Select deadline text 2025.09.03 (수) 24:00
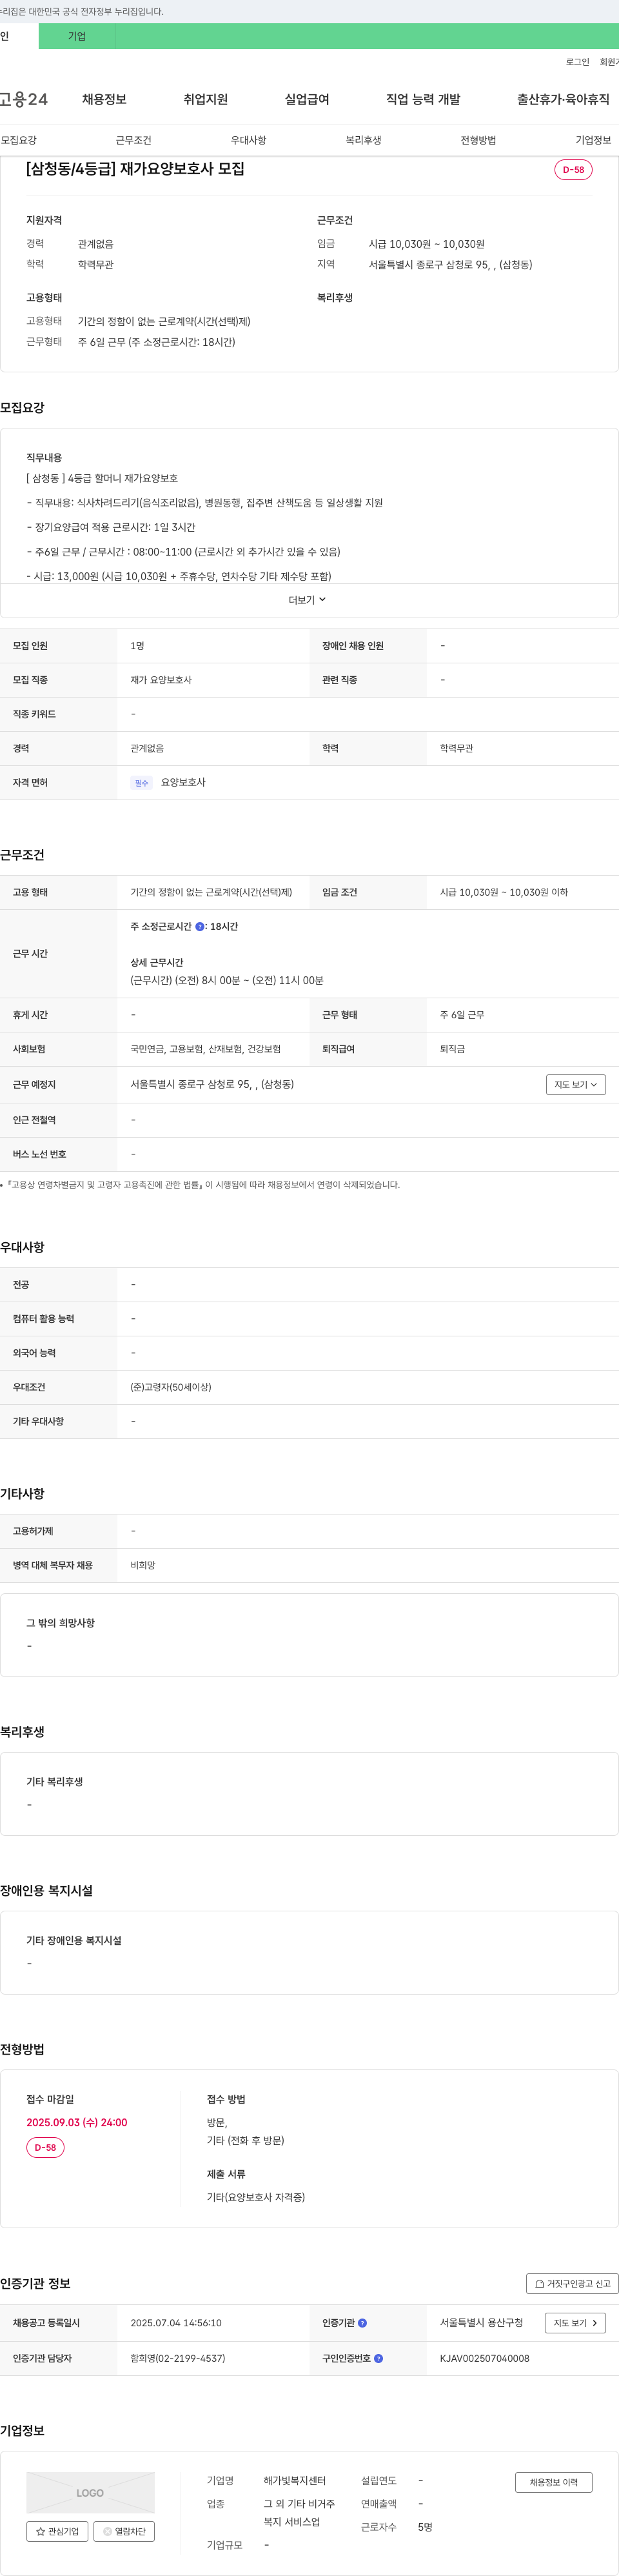 tap(77, 2122)
